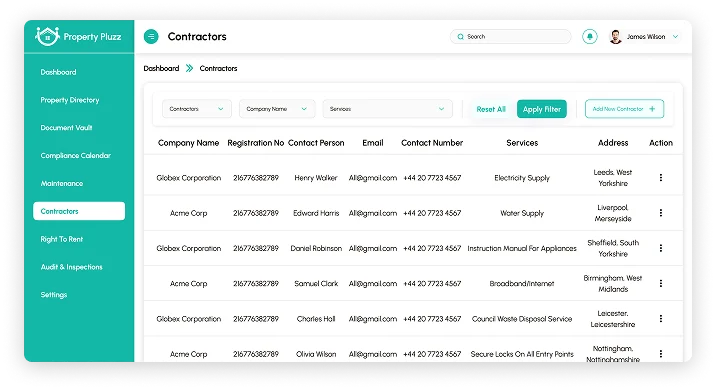Click the Company Name column header
The width and height of the screenshot is (716, 390).
[x=189, y=143]
